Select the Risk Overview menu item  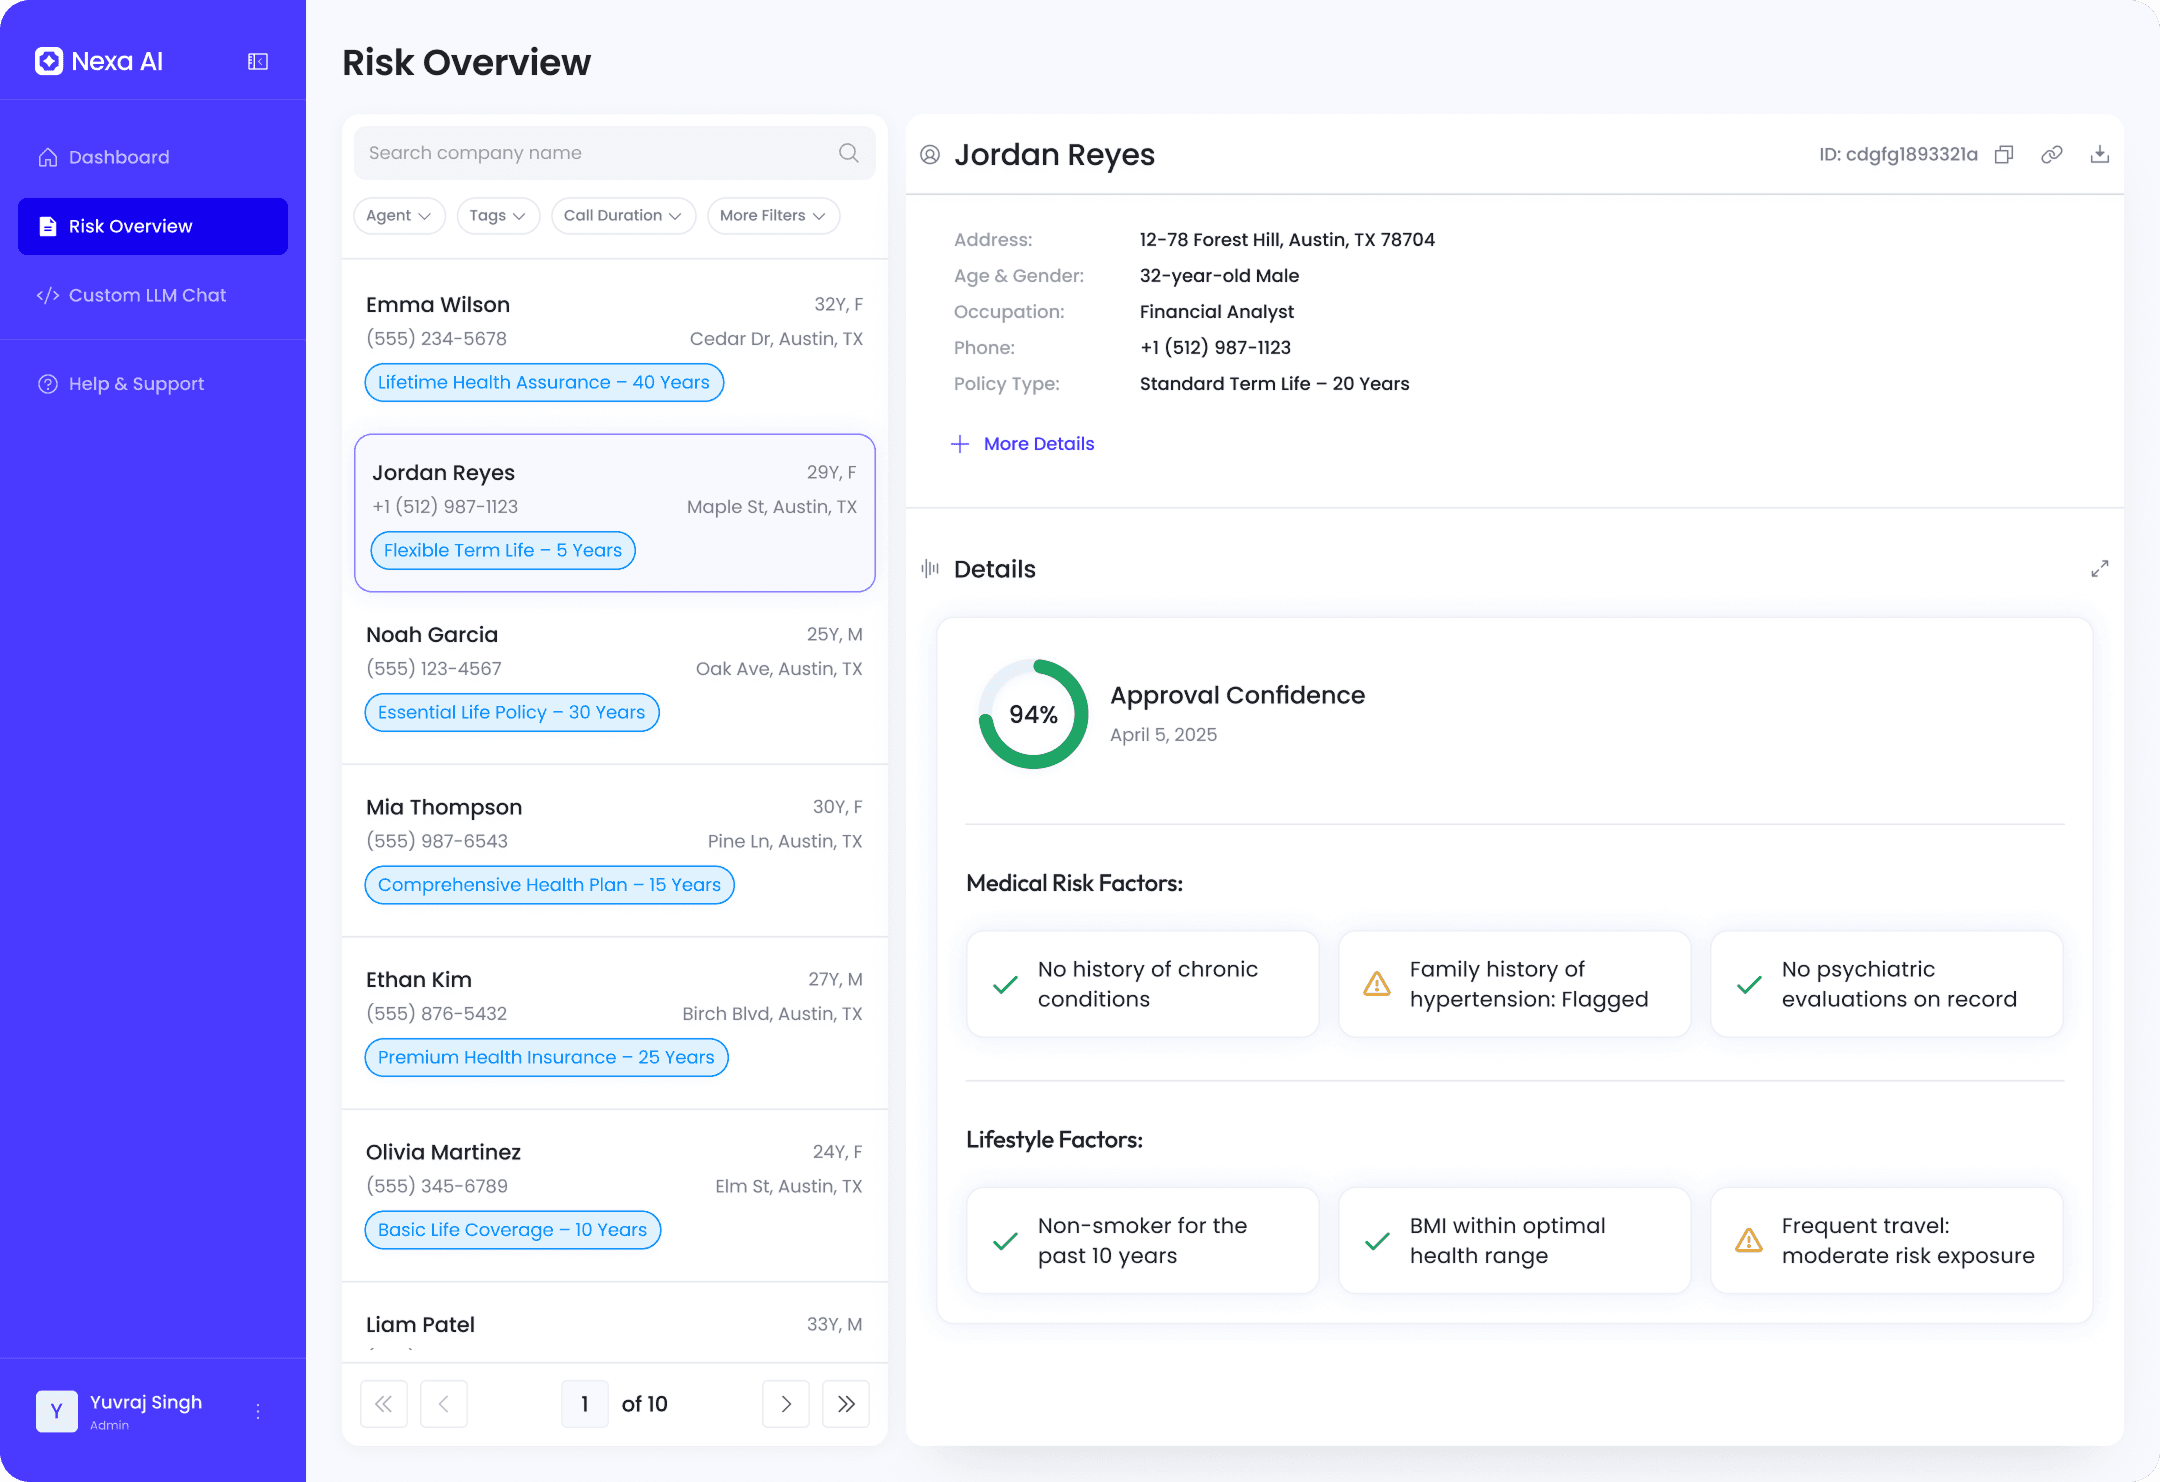pos(130,226)
